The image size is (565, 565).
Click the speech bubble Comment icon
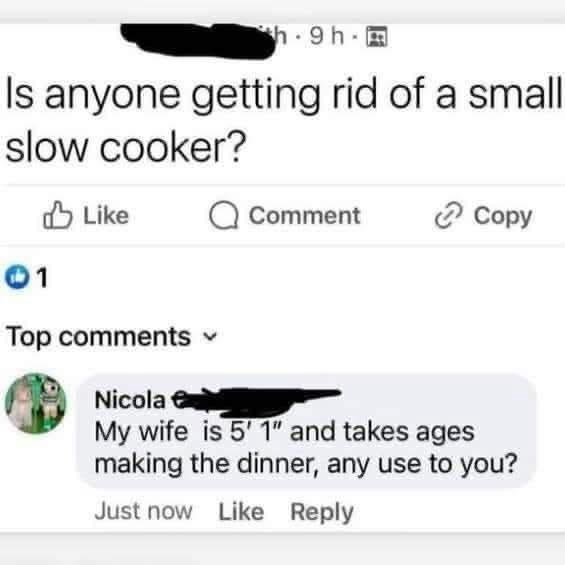[x=224, y=215]
